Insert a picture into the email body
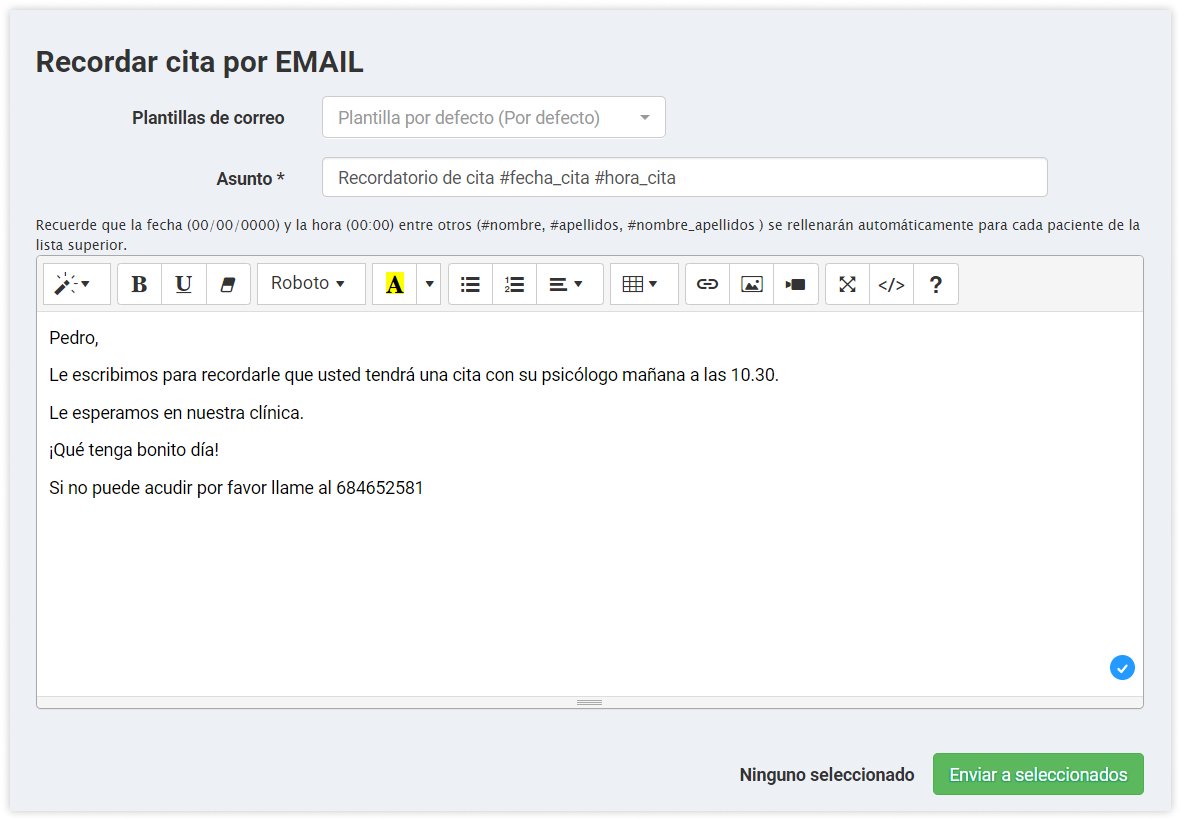 [x=751, y=284]
